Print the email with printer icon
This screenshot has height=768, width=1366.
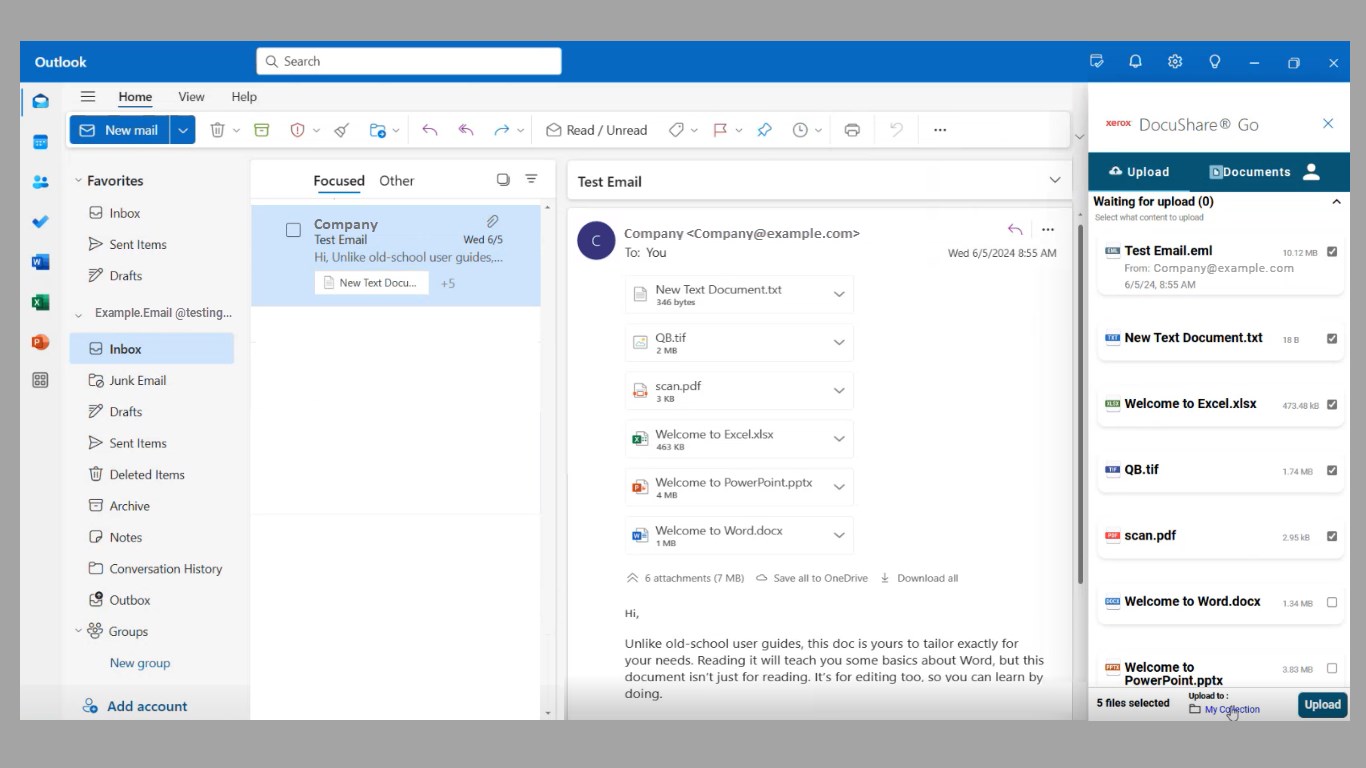(x=852, y=130)
